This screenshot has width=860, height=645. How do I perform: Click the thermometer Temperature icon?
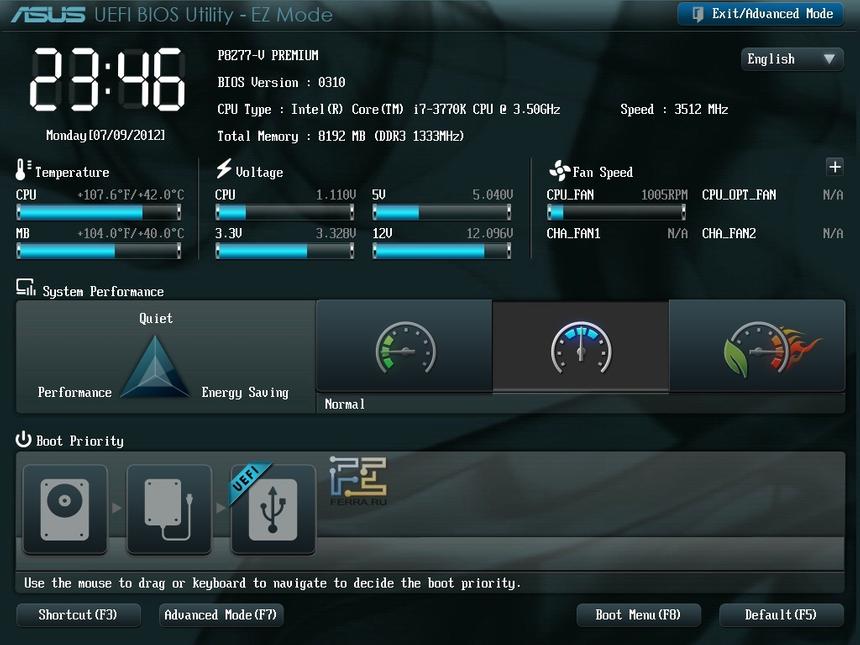(23, 170)
